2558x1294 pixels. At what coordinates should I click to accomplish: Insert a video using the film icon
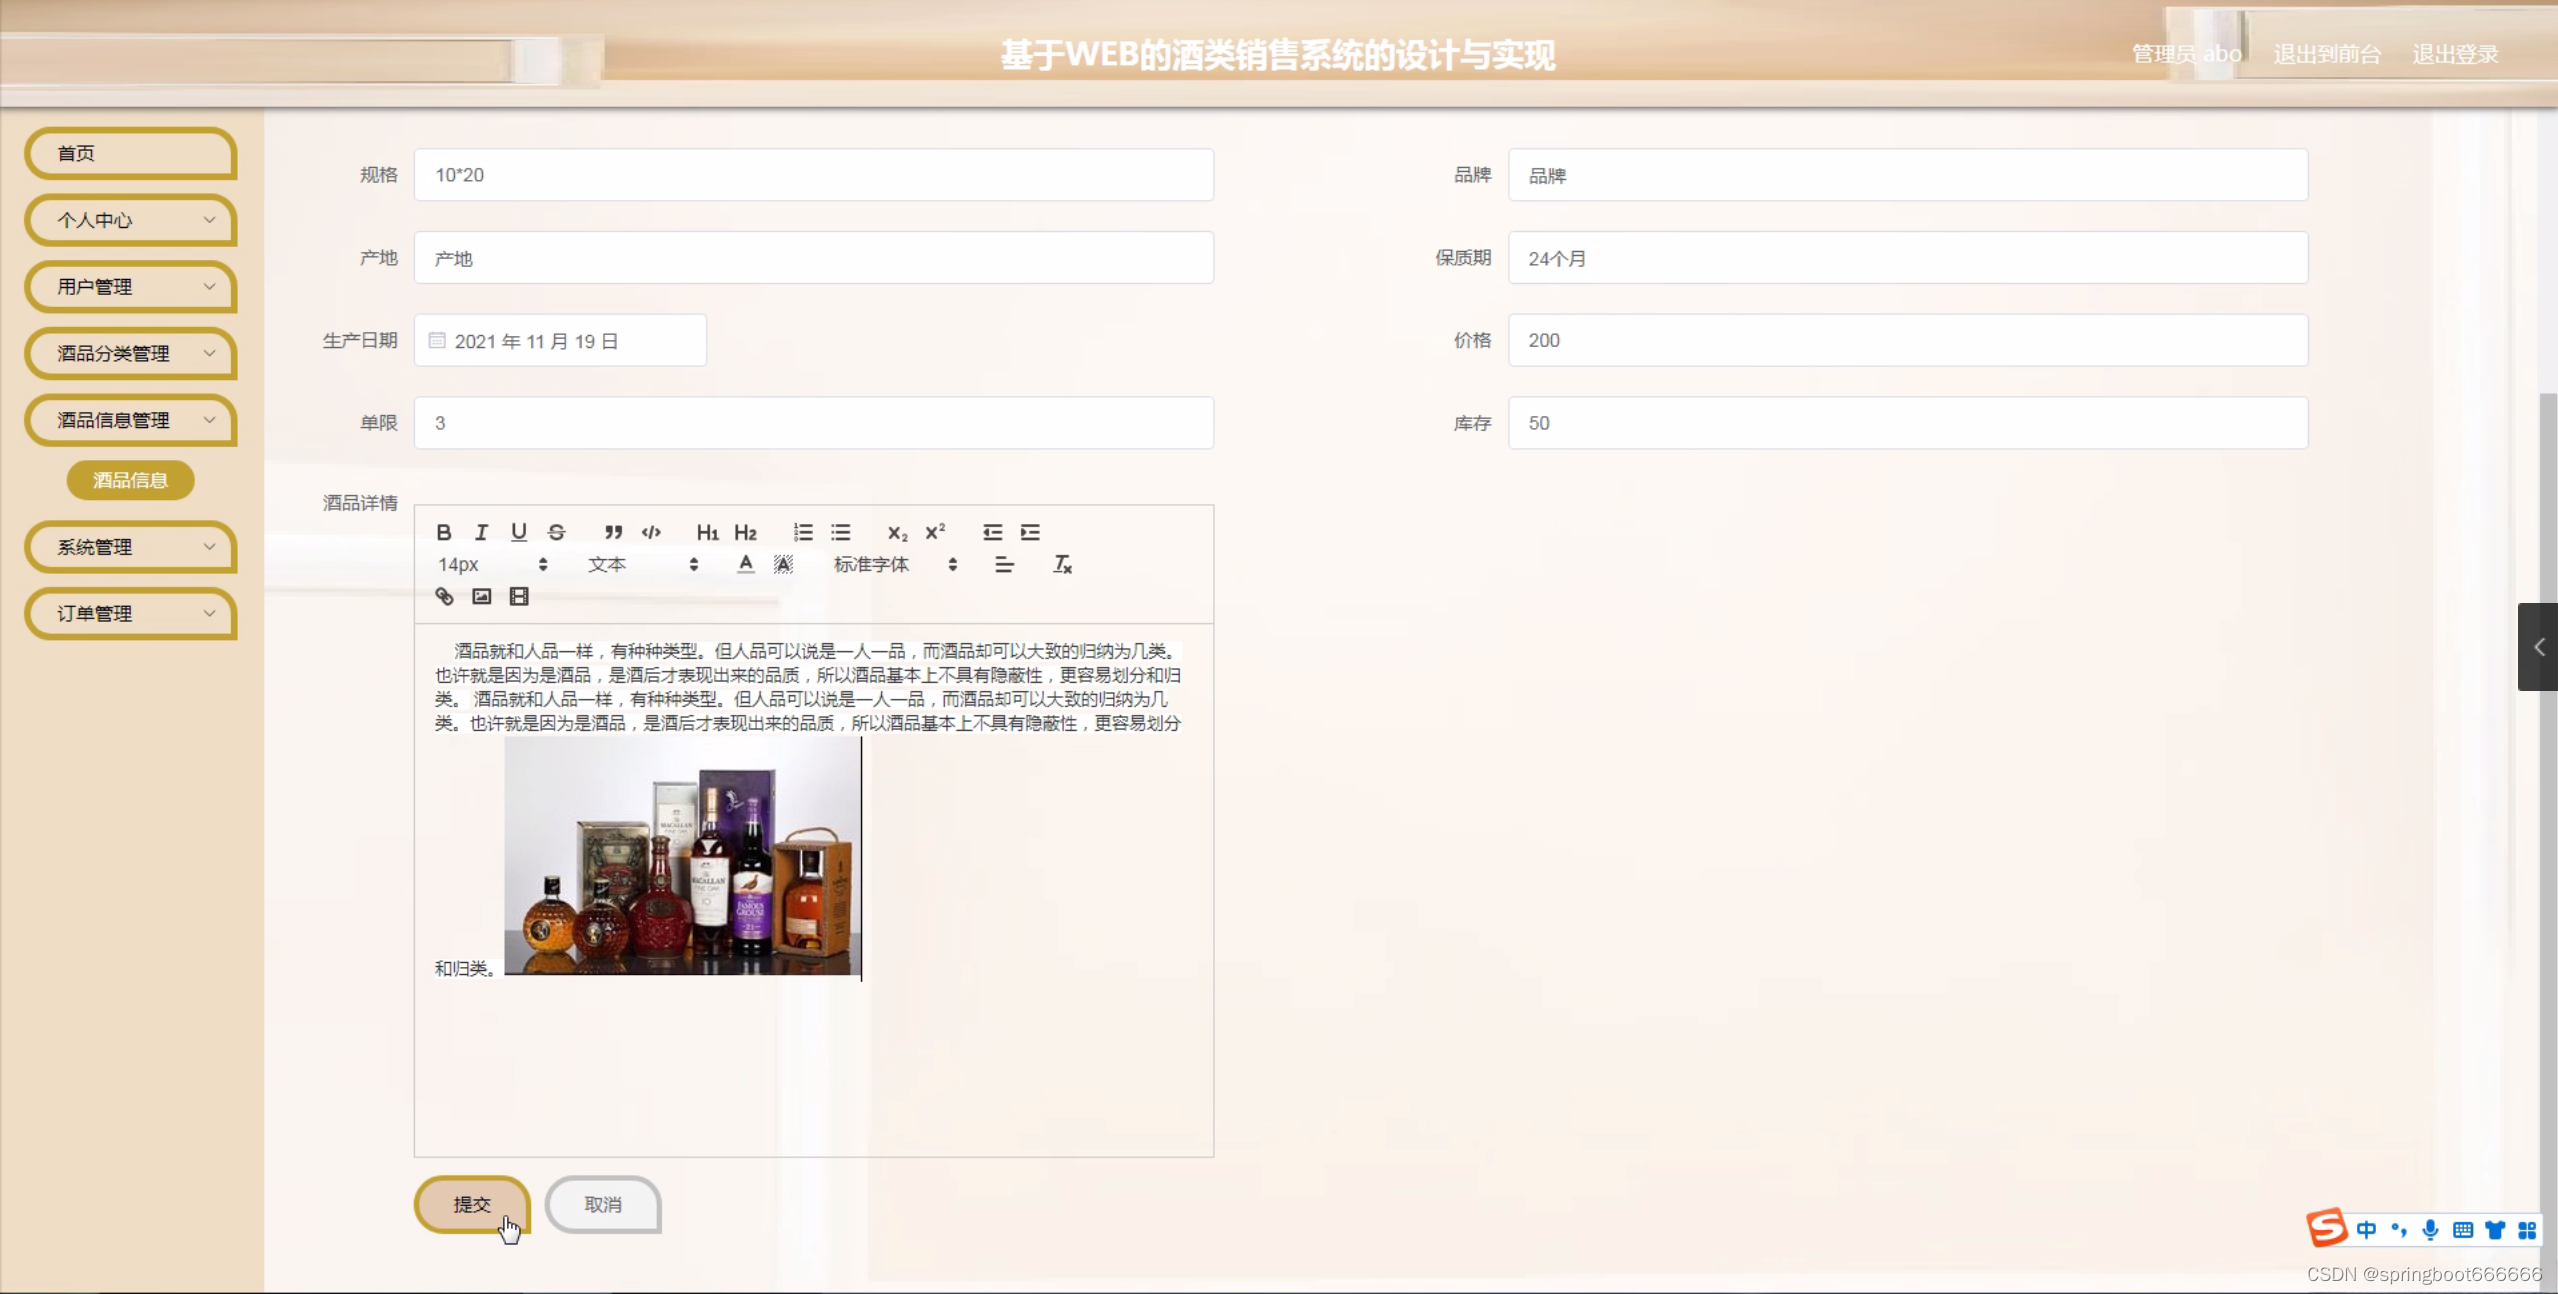tap(519, 596)
